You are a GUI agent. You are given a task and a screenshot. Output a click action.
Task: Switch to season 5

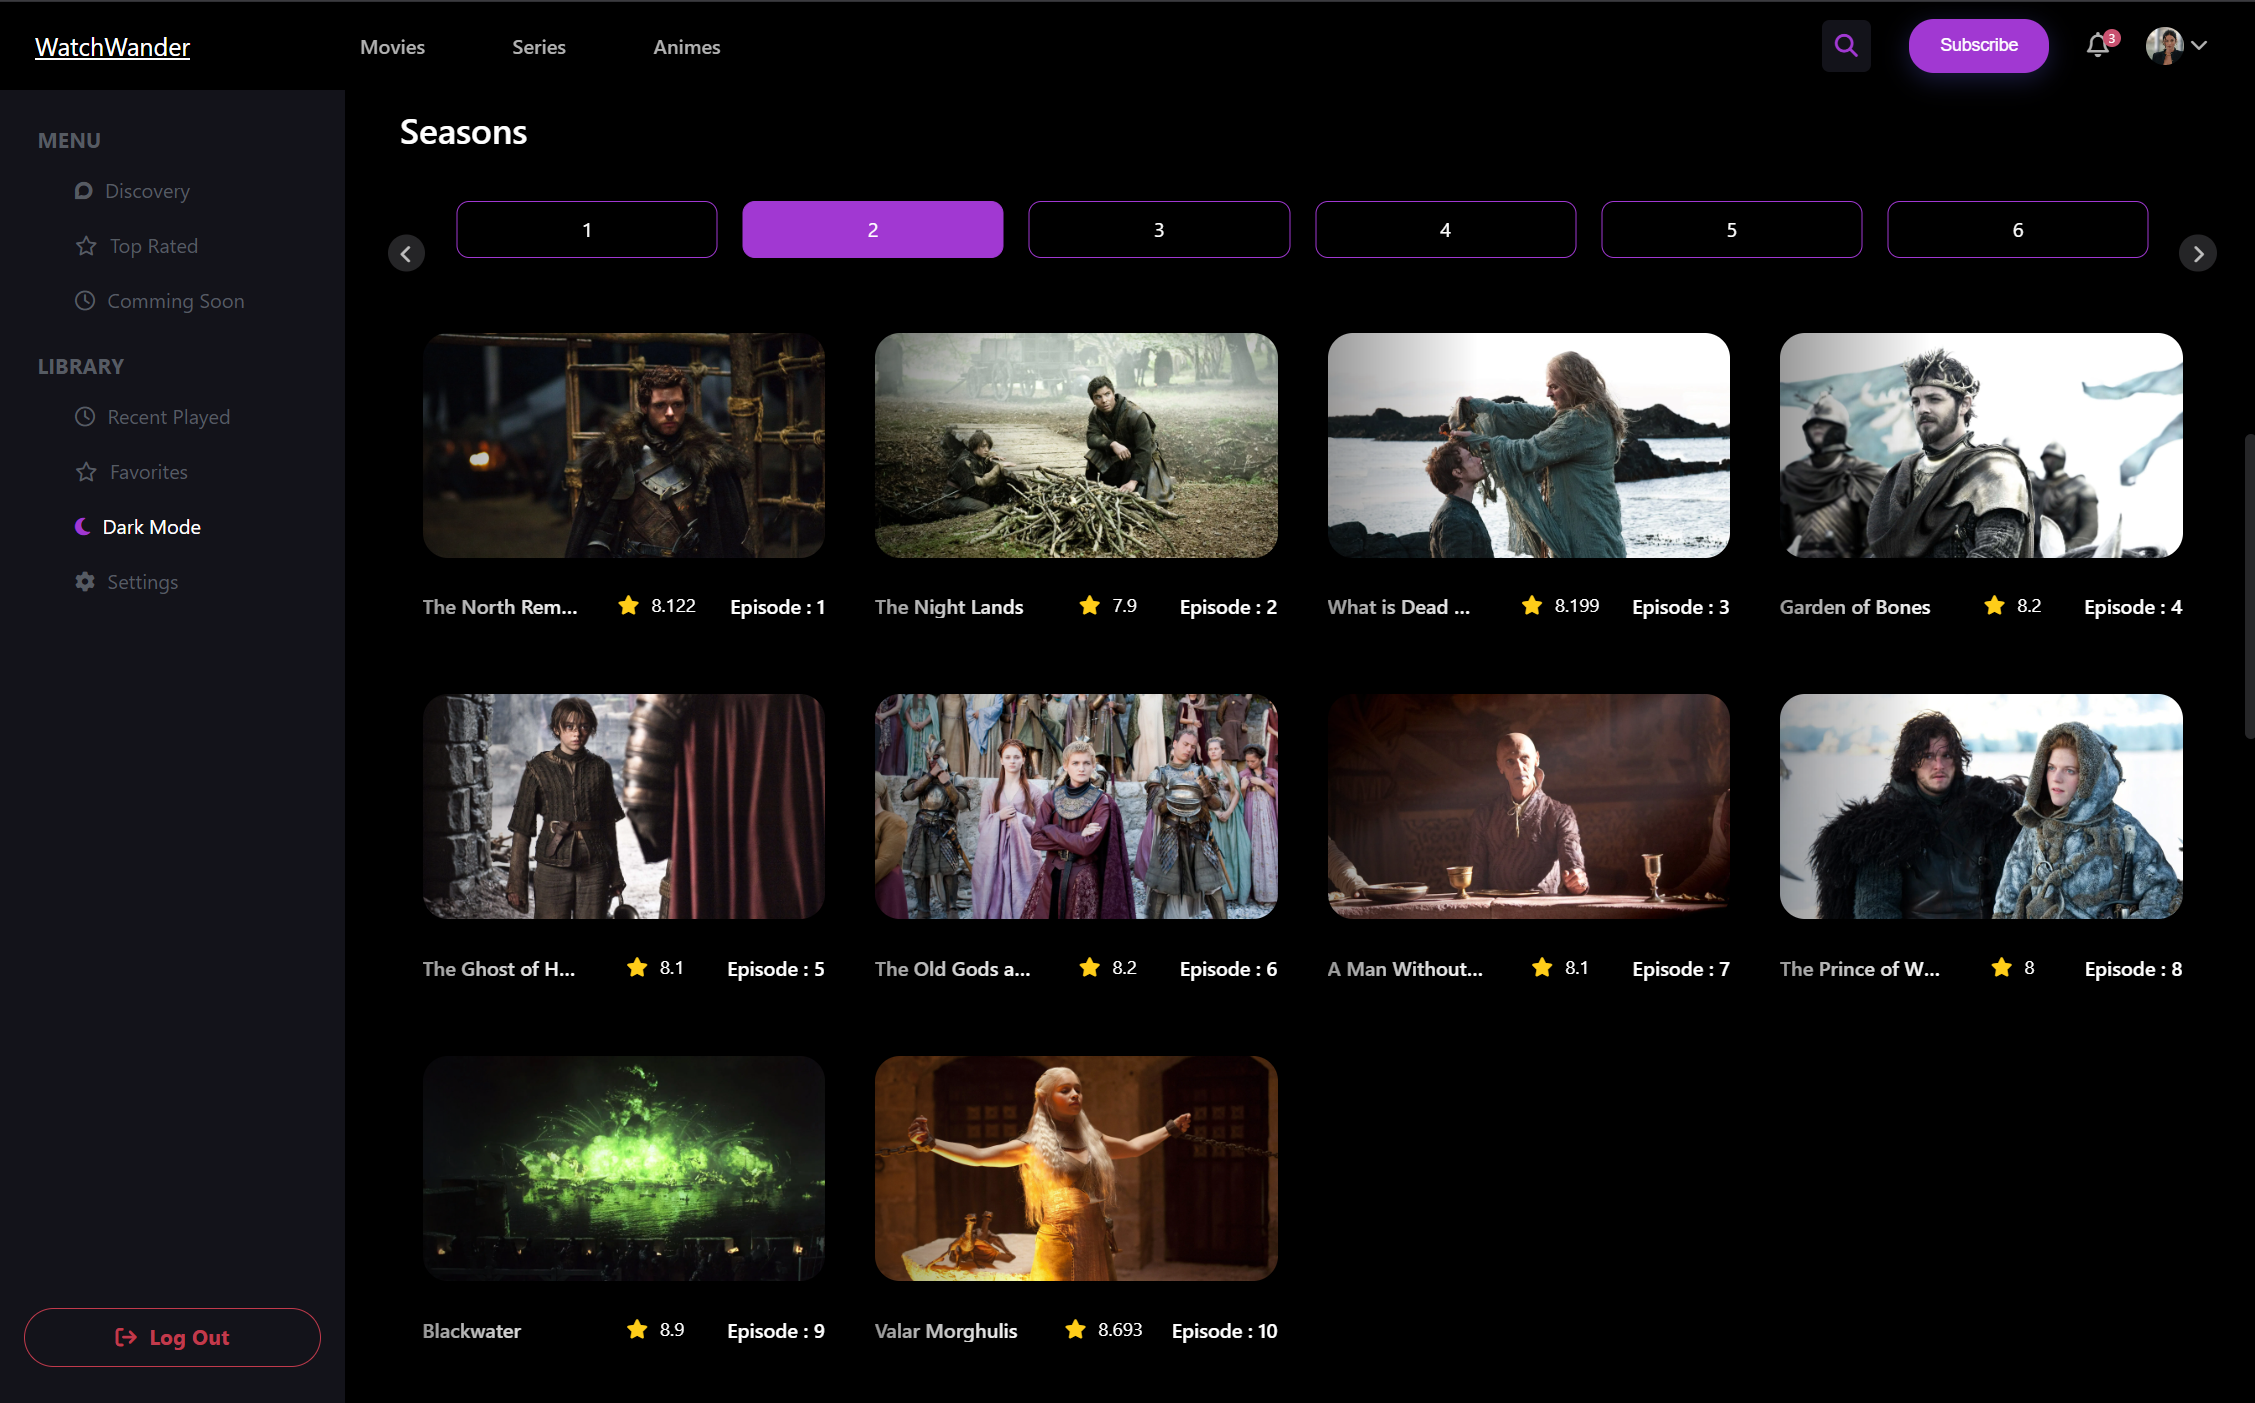1731,230
